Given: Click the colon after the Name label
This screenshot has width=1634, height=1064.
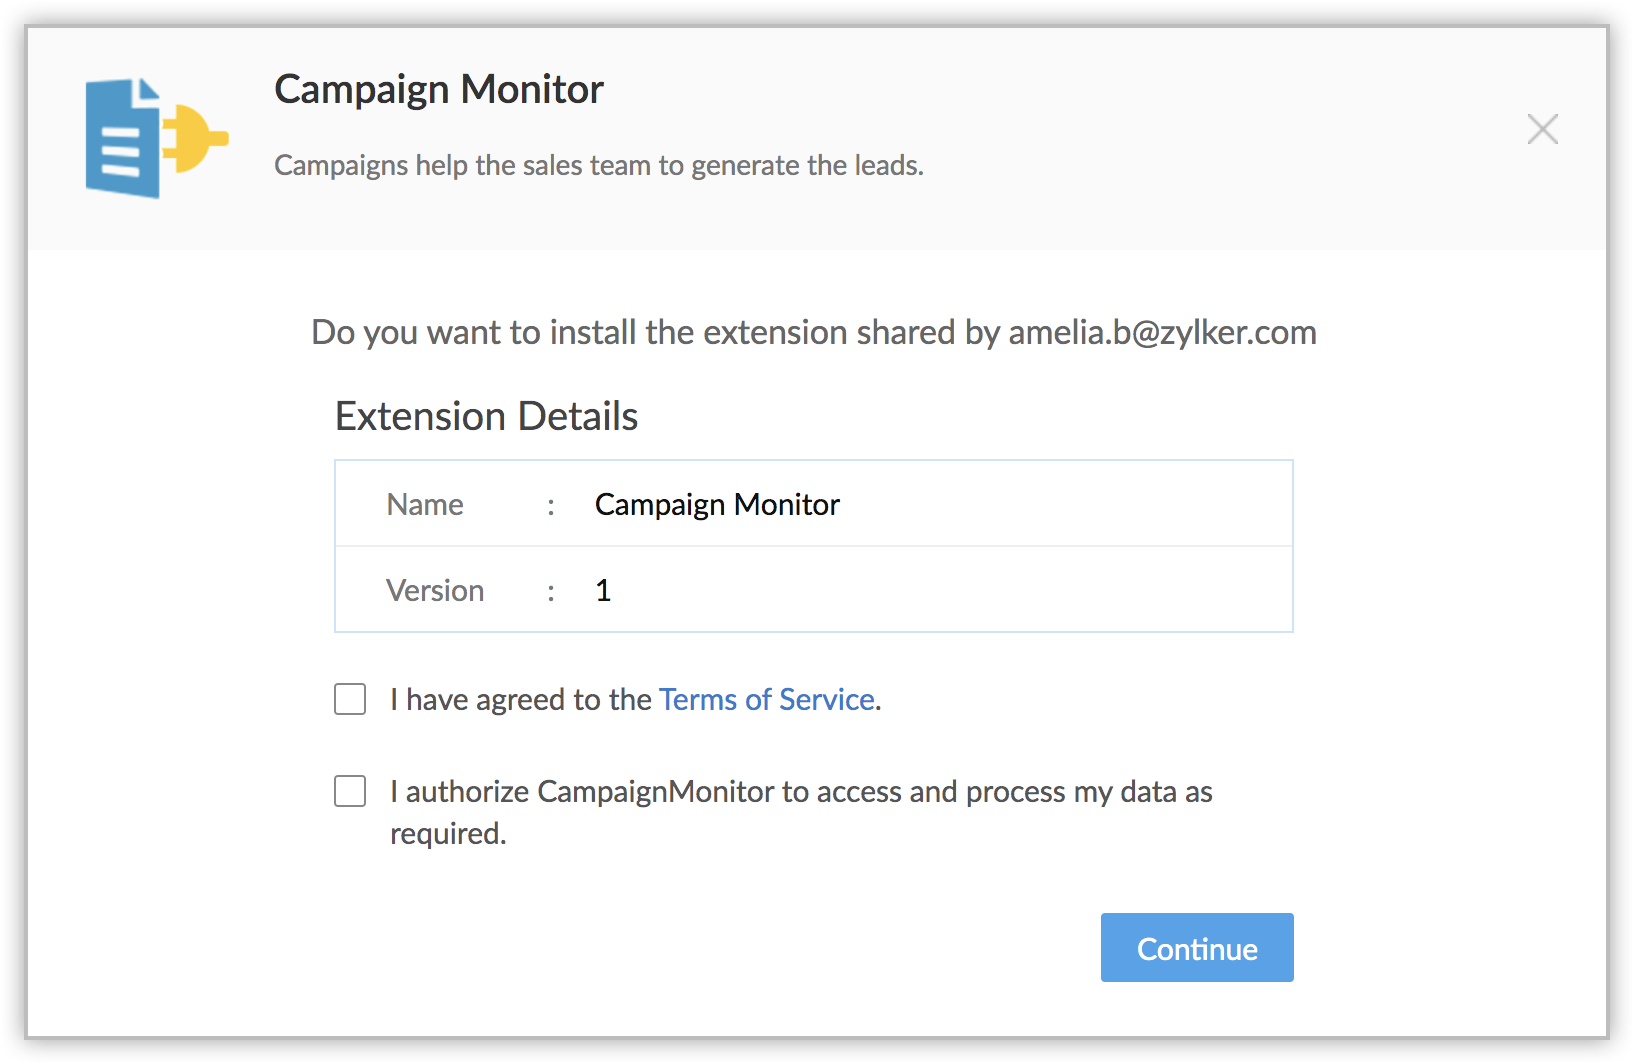Looking at the screenshot, I should [551, 505].
